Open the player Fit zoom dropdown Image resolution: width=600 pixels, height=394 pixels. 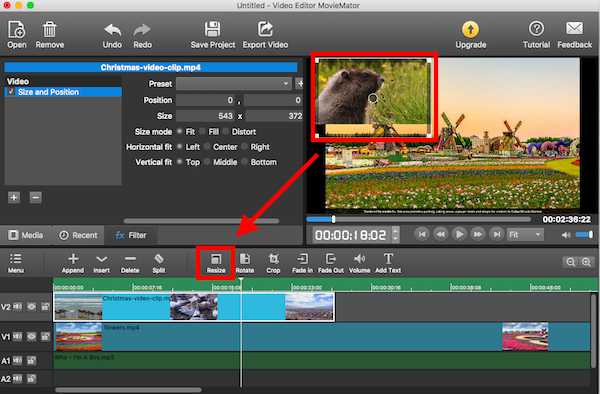point(525,234)
